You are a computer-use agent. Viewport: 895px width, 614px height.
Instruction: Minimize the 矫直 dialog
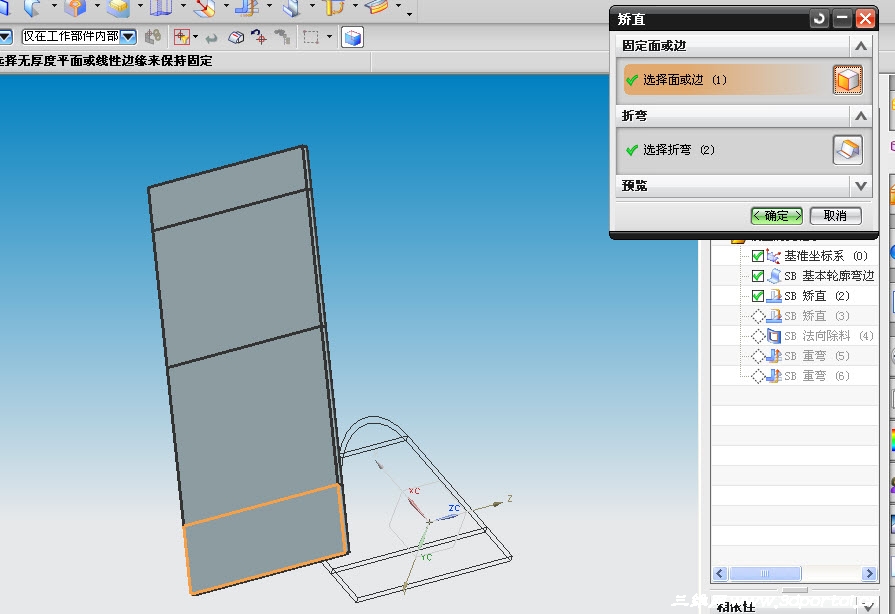(842, 19)
